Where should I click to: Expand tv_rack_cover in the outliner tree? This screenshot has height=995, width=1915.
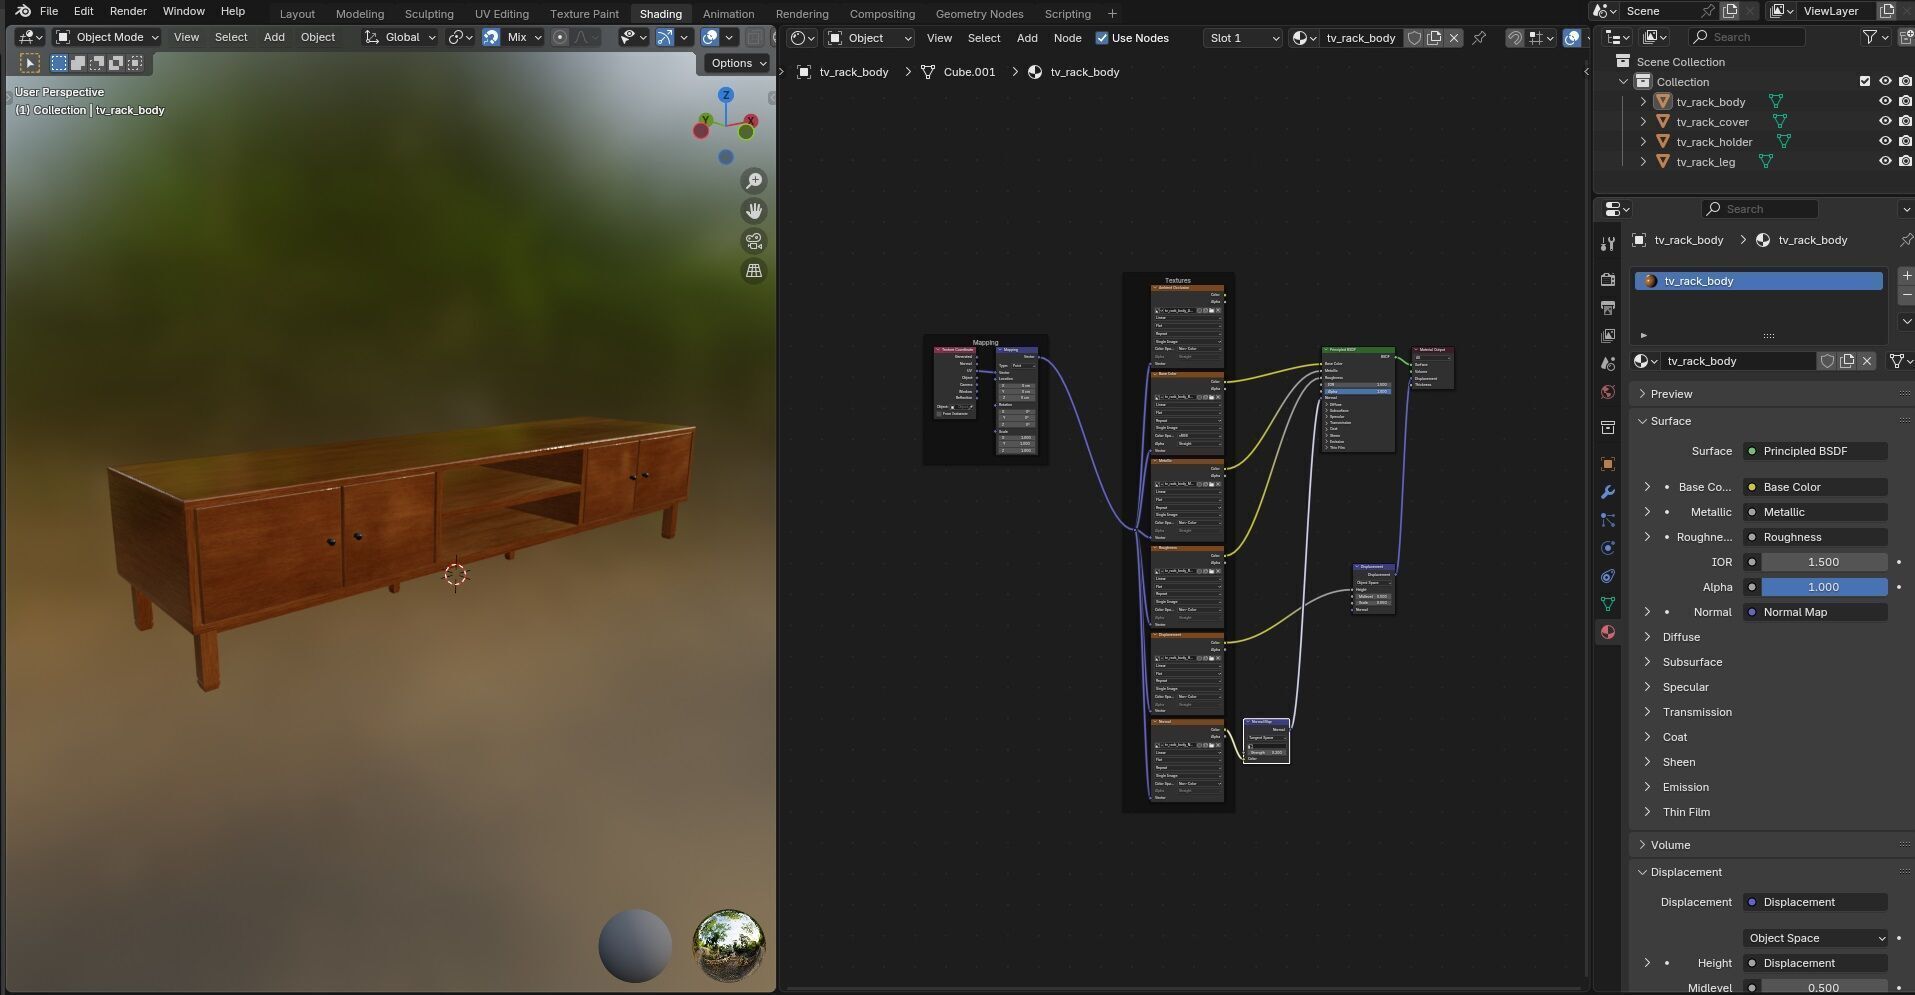point(1643,122)
